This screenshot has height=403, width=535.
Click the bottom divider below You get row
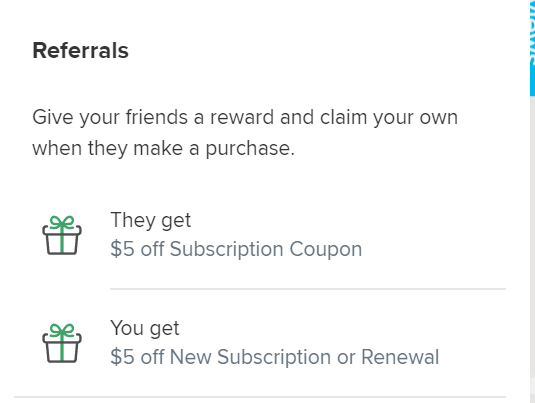(260, 397)
